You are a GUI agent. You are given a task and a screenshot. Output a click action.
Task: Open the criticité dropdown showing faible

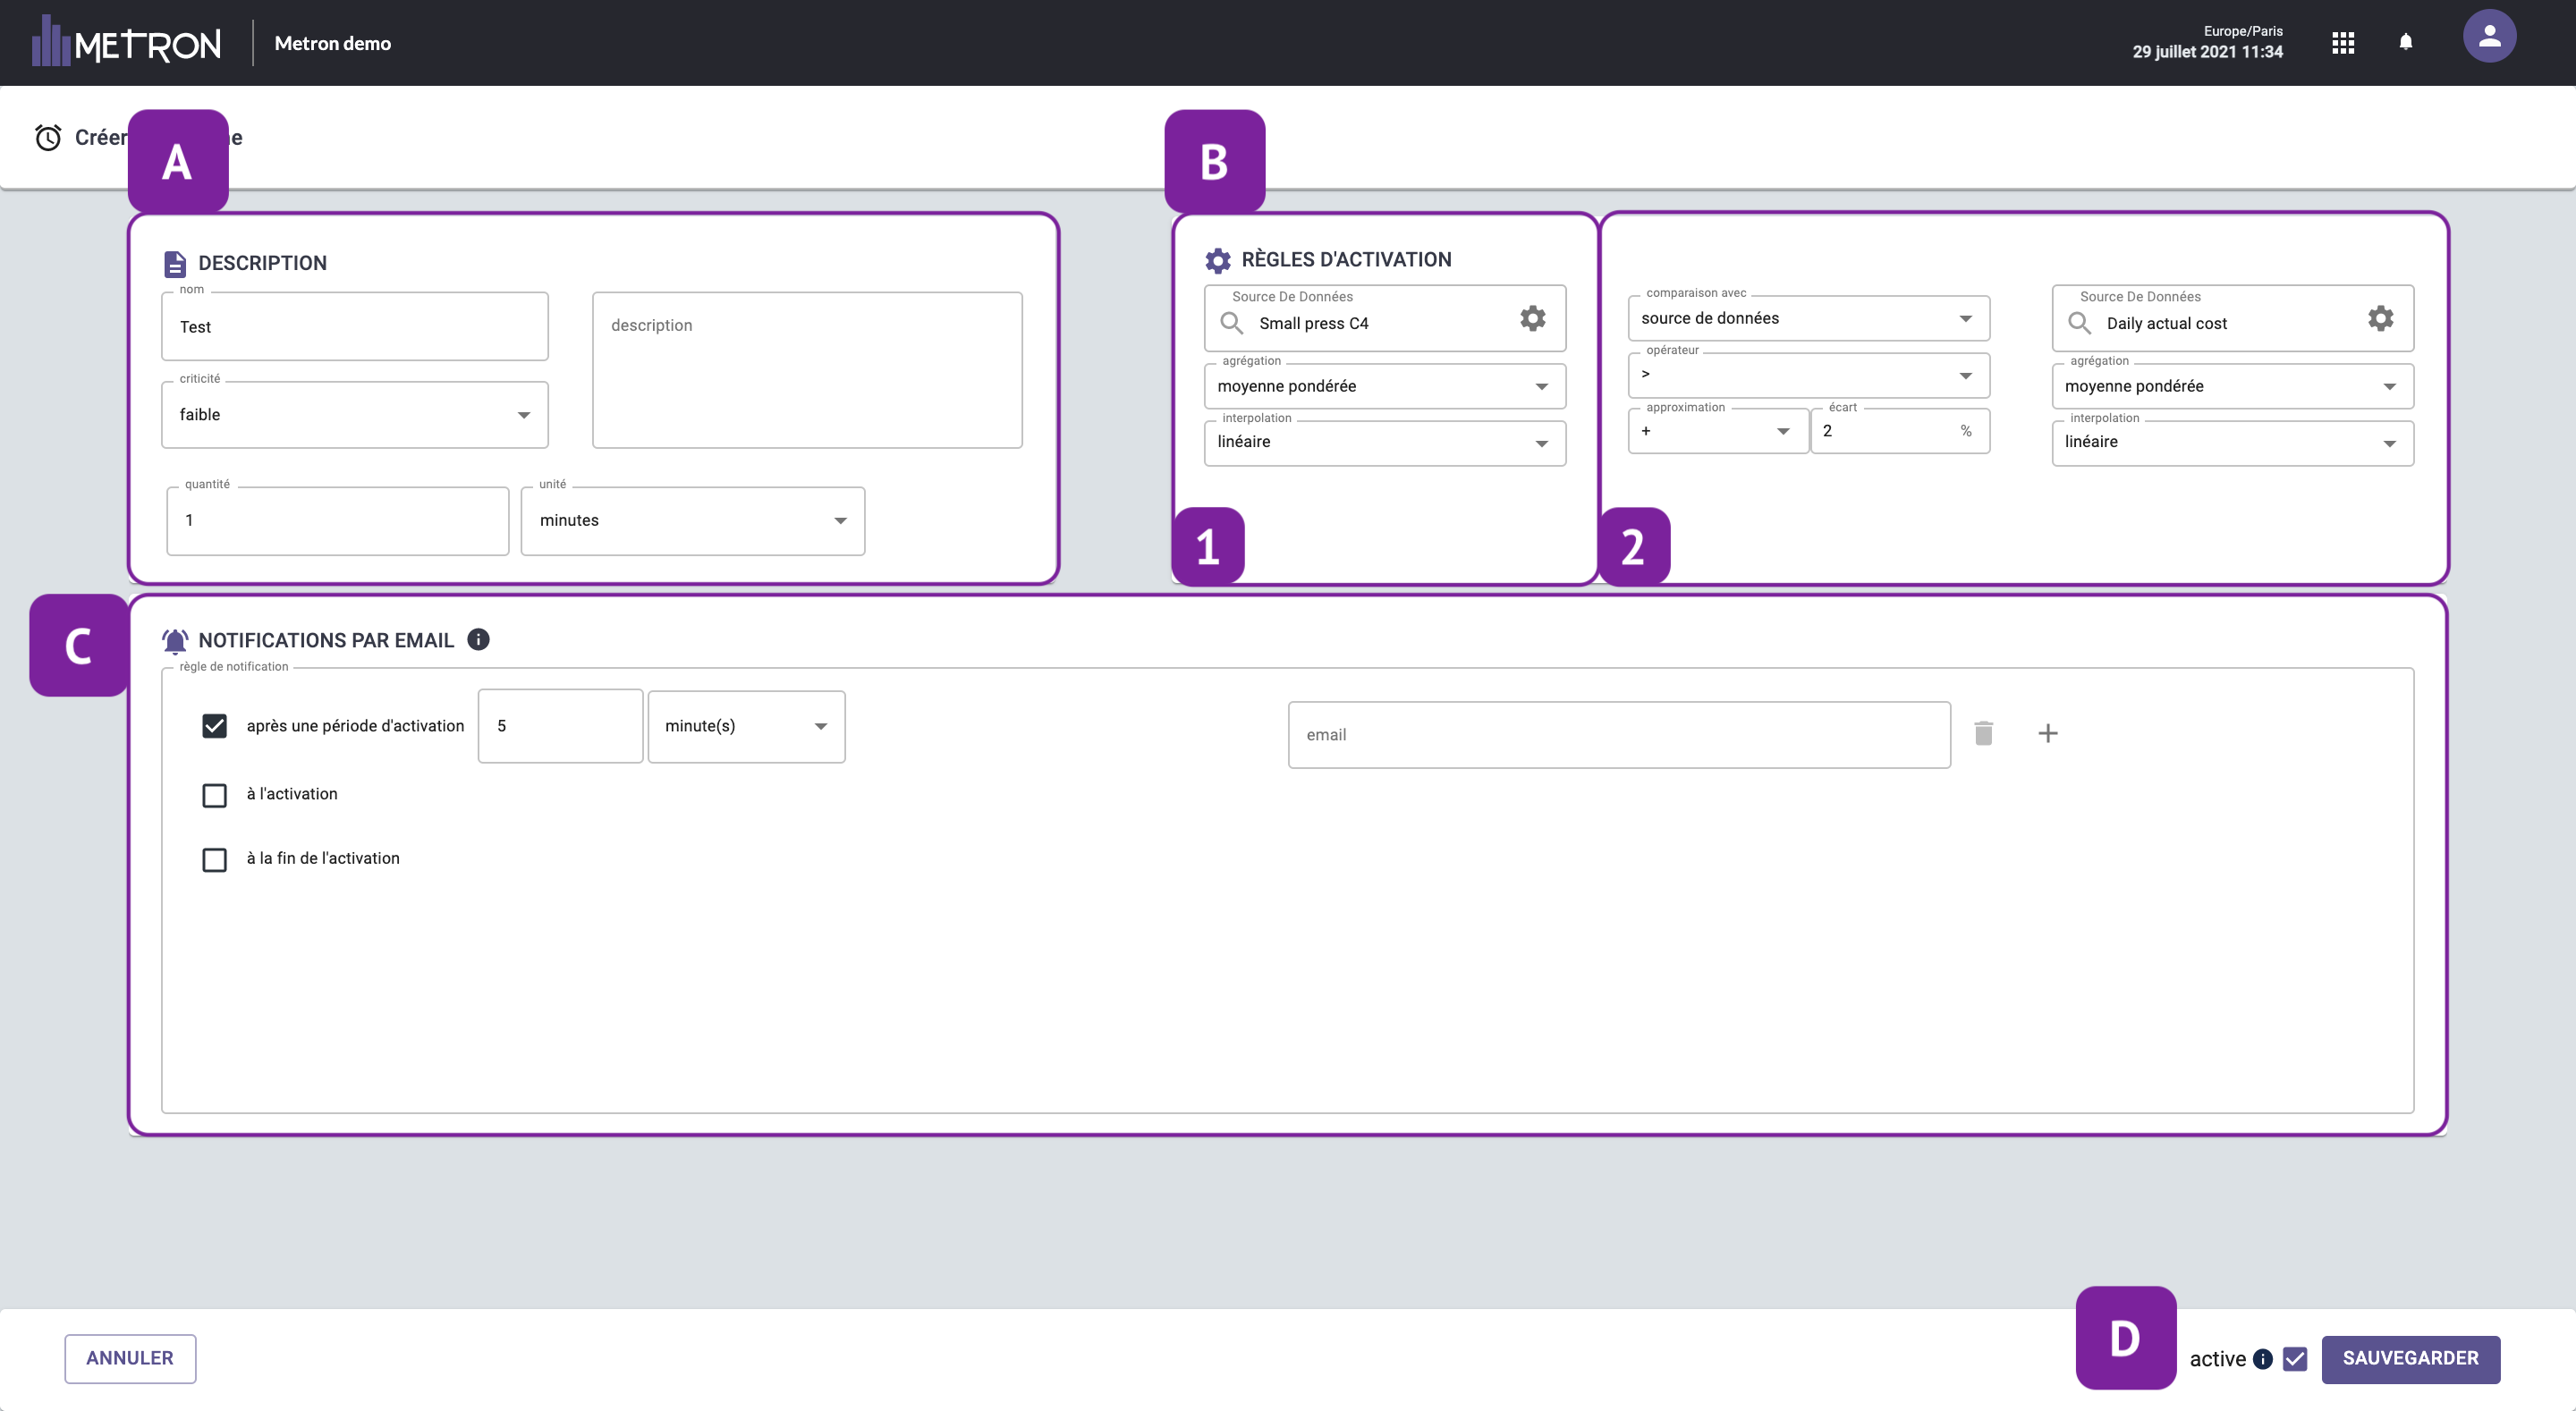click(354, 415)
